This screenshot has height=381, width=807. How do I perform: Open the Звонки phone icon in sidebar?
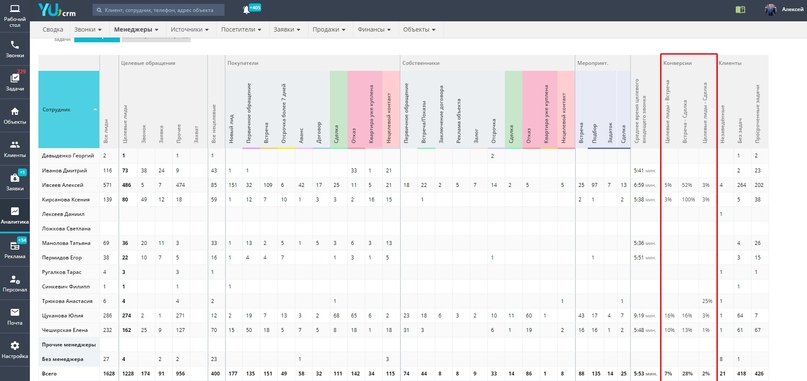pos(15,45)
